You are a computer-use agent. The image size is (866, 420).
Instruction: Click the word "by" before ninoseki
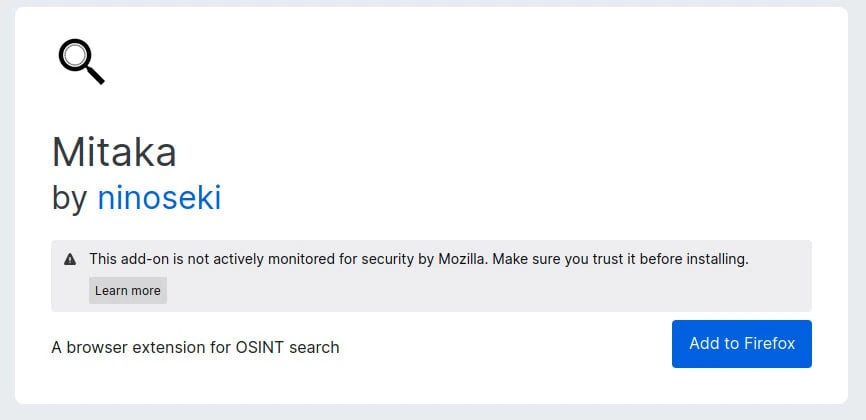coord(69,198)
